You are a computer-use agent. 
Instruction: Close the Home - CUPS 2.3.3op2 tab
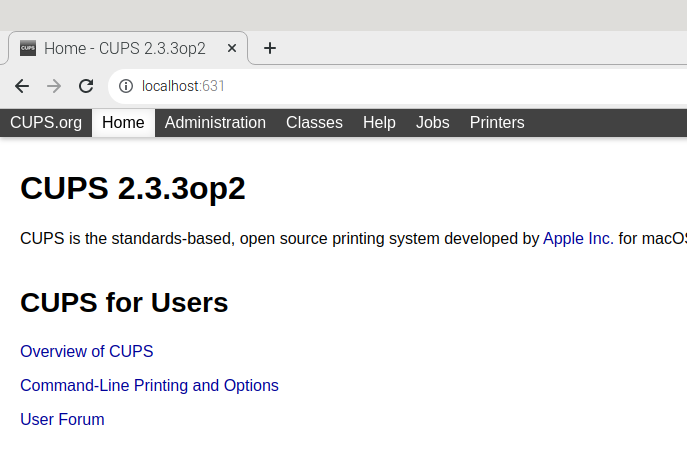point(232,48)
